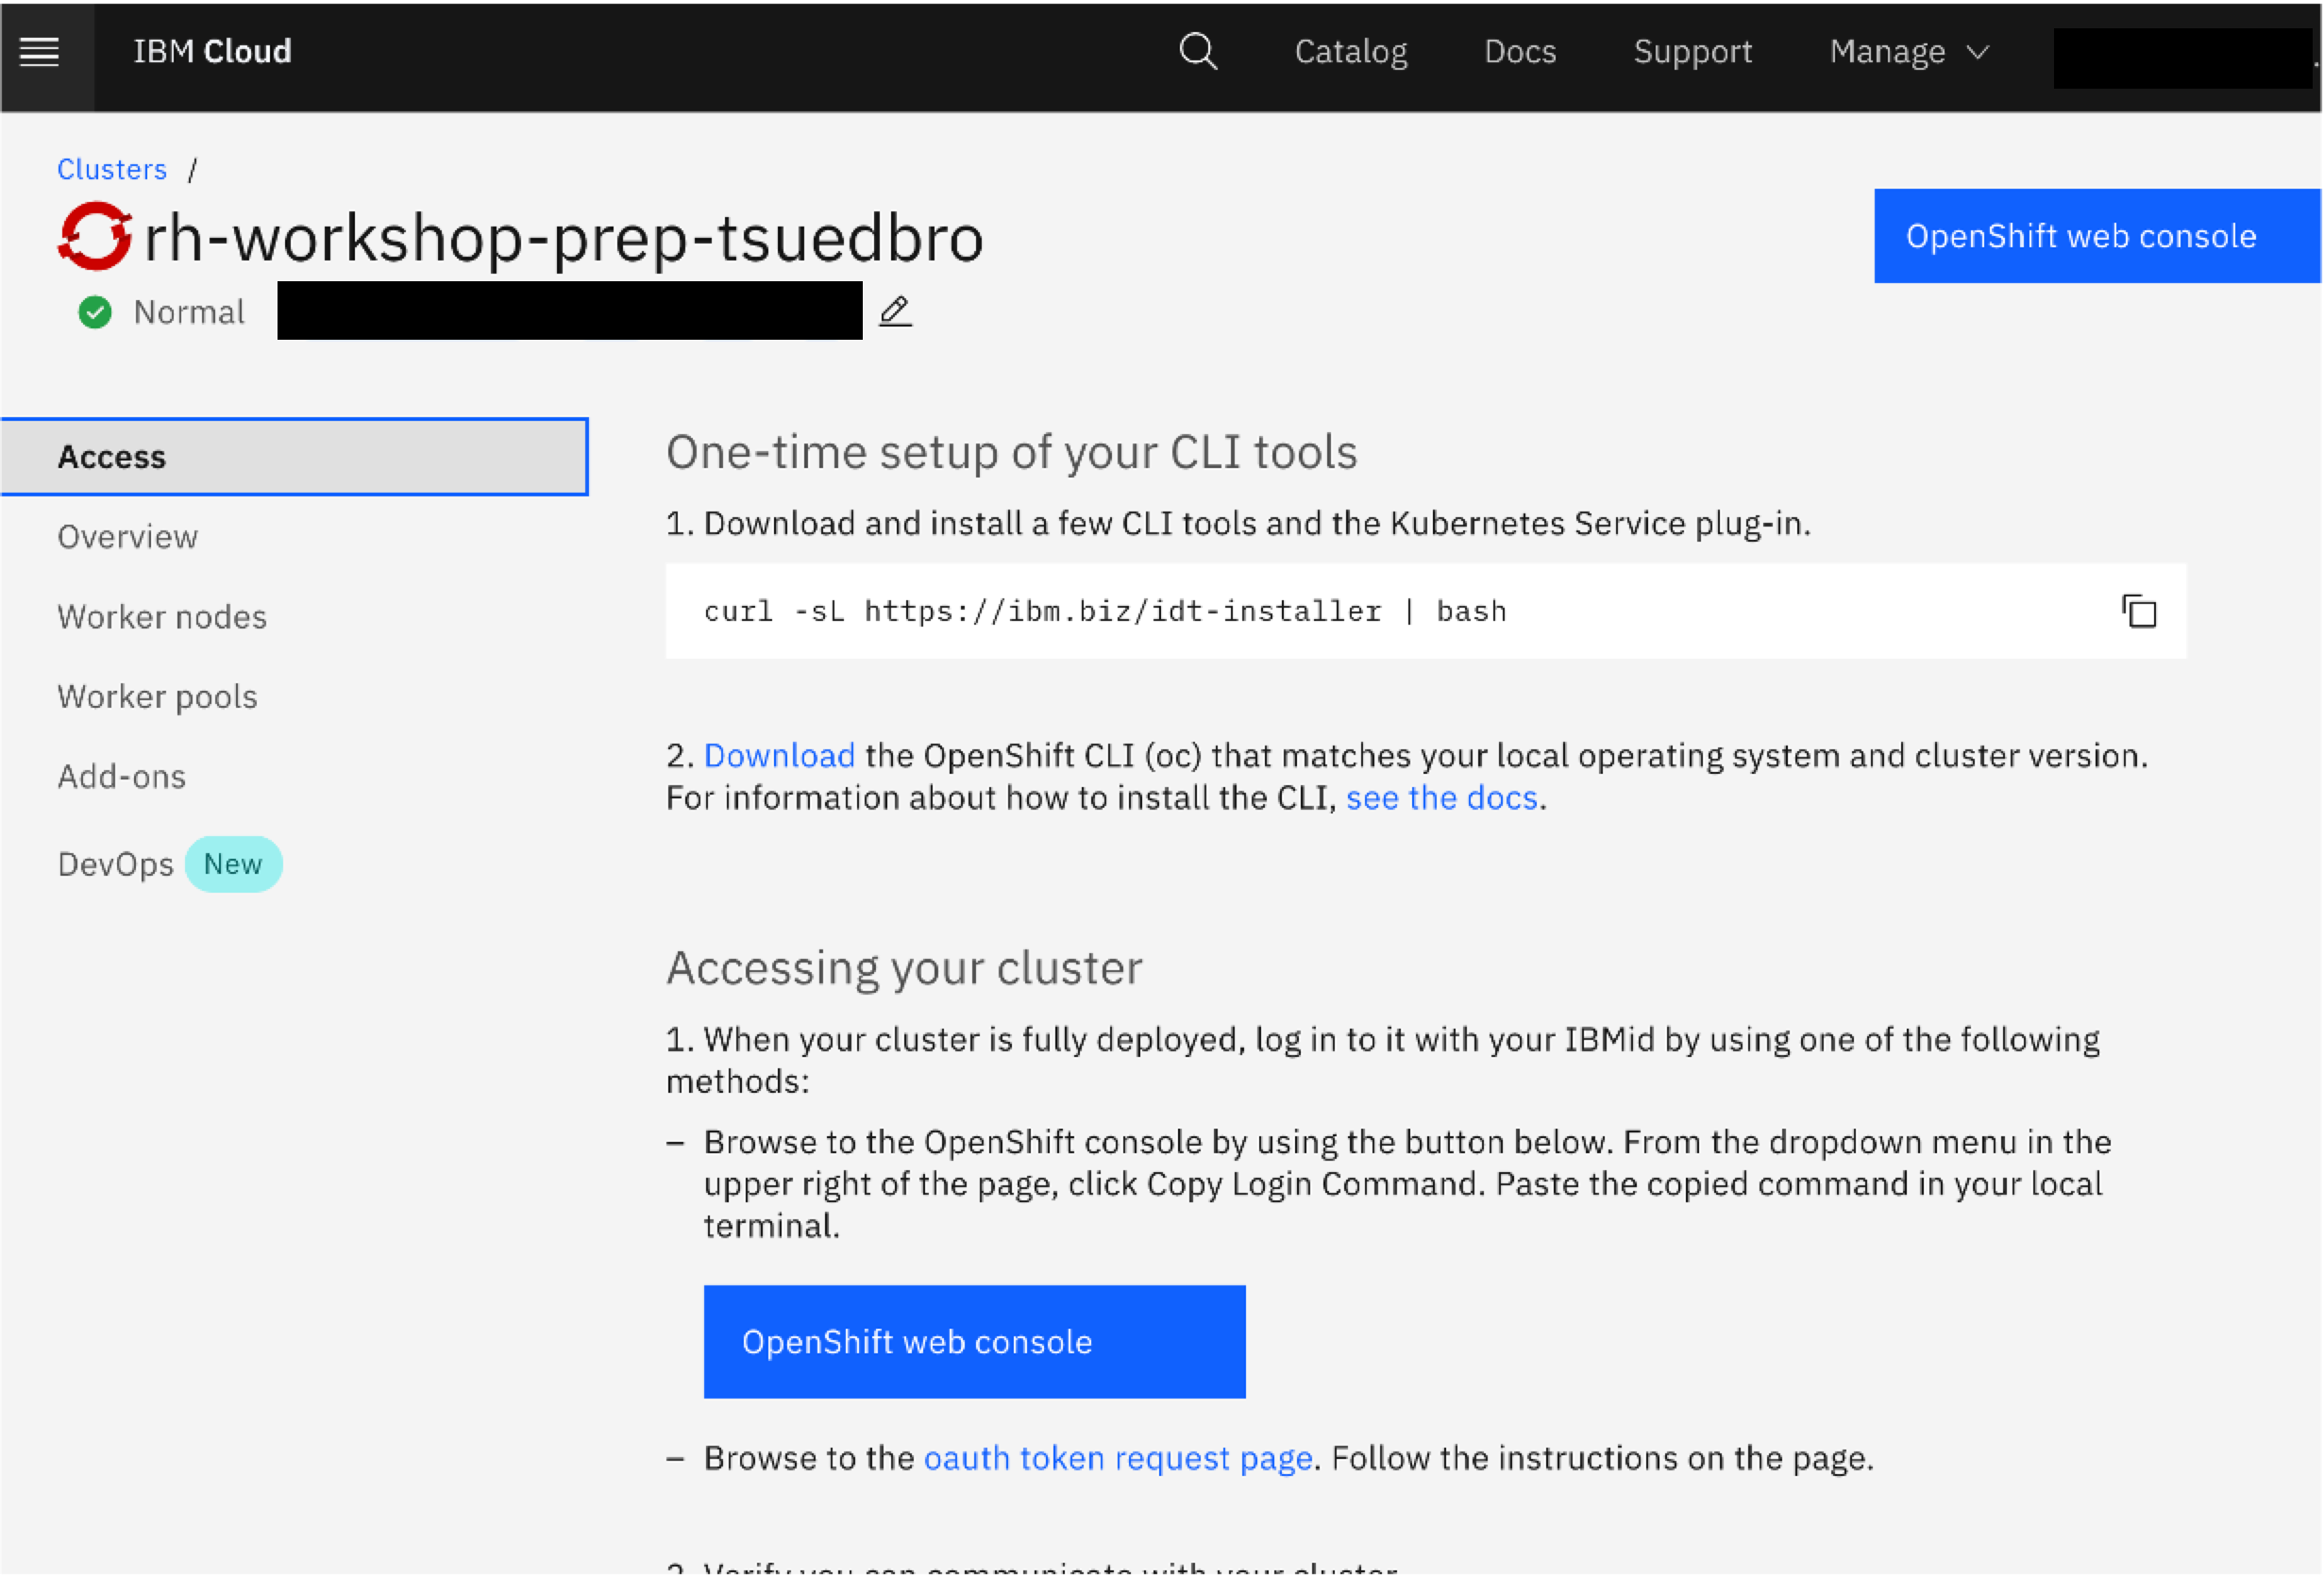Open the DevOps tab
The image size is (2324, 1576).
coord(115,864)
